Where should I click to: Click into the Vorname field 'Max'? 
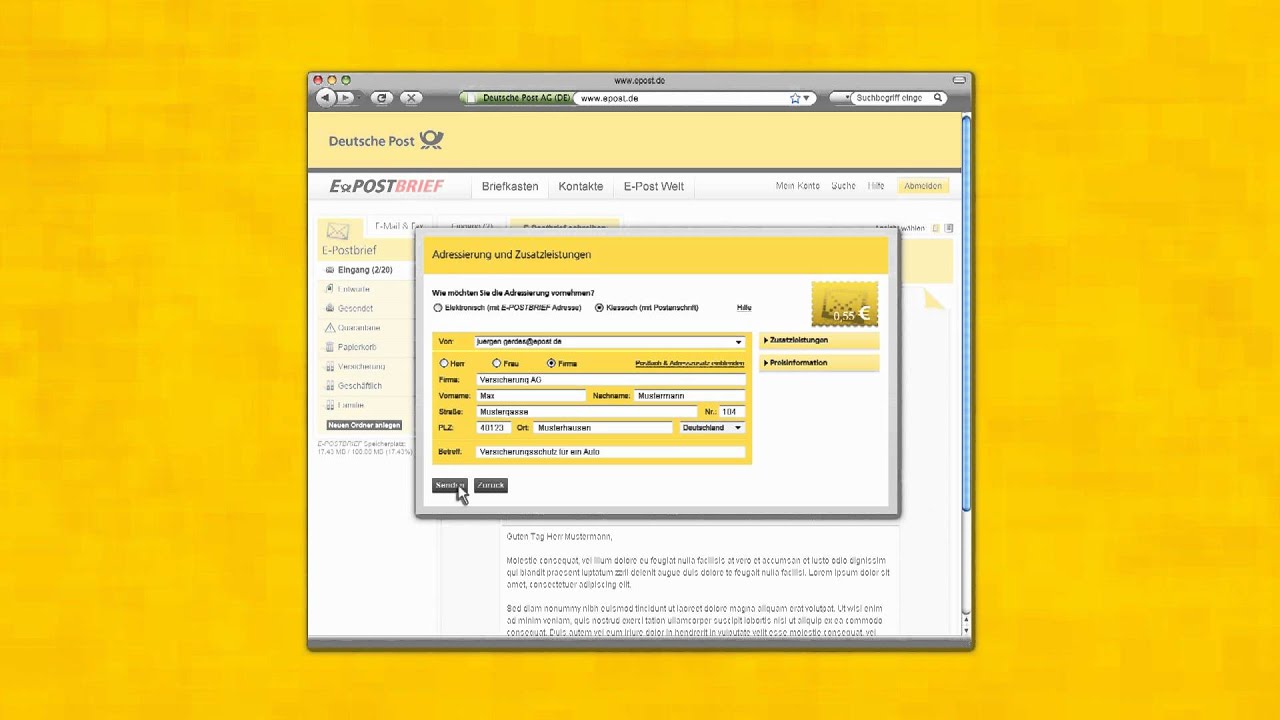tap(531, 396)
